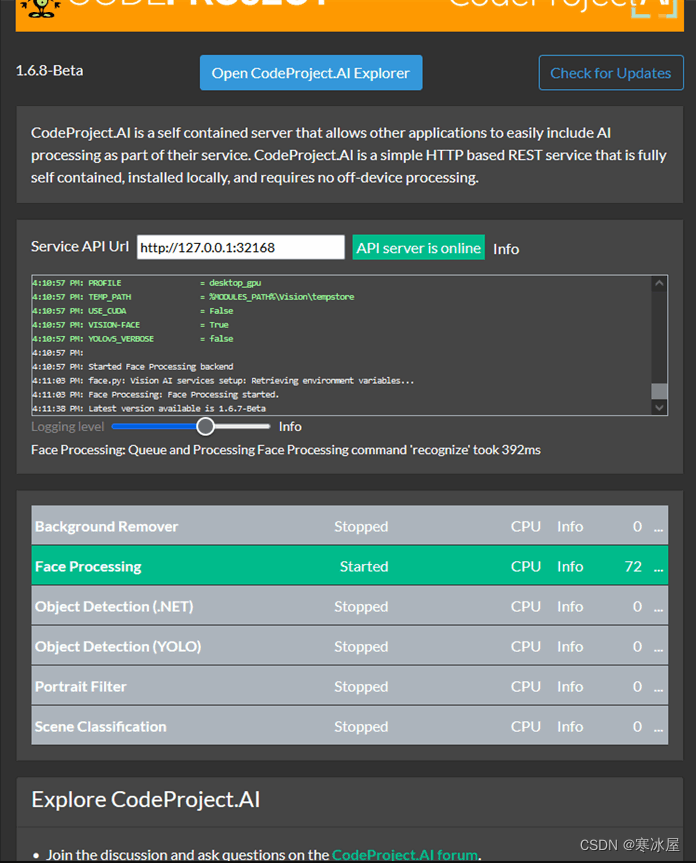696x863 pixels.
Task: Click Info for Portrait Filter
Action: coord(570,687)
